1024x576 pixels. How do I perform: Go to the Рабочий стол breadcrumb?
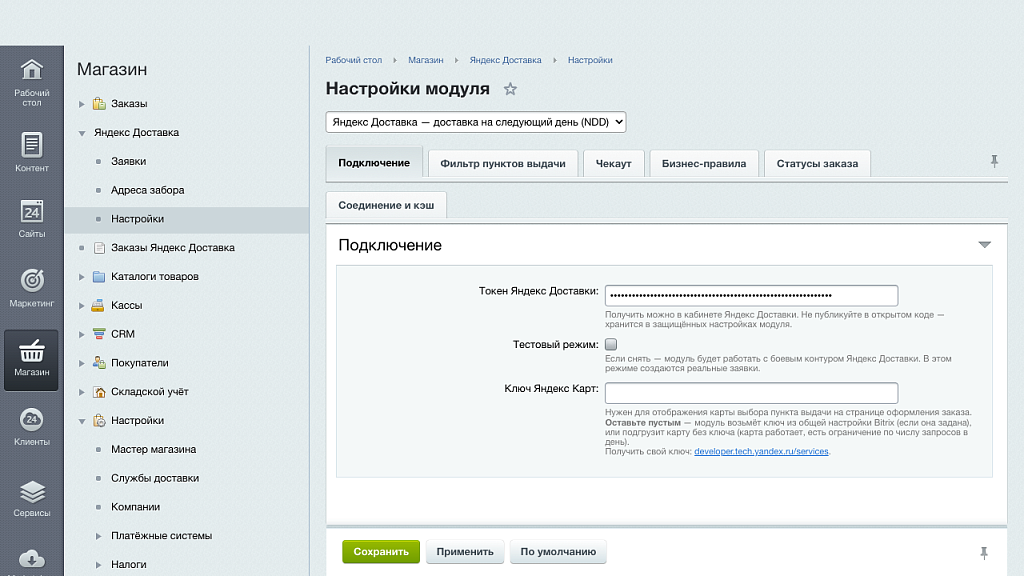pyautogui.click(x=353, y=60)
